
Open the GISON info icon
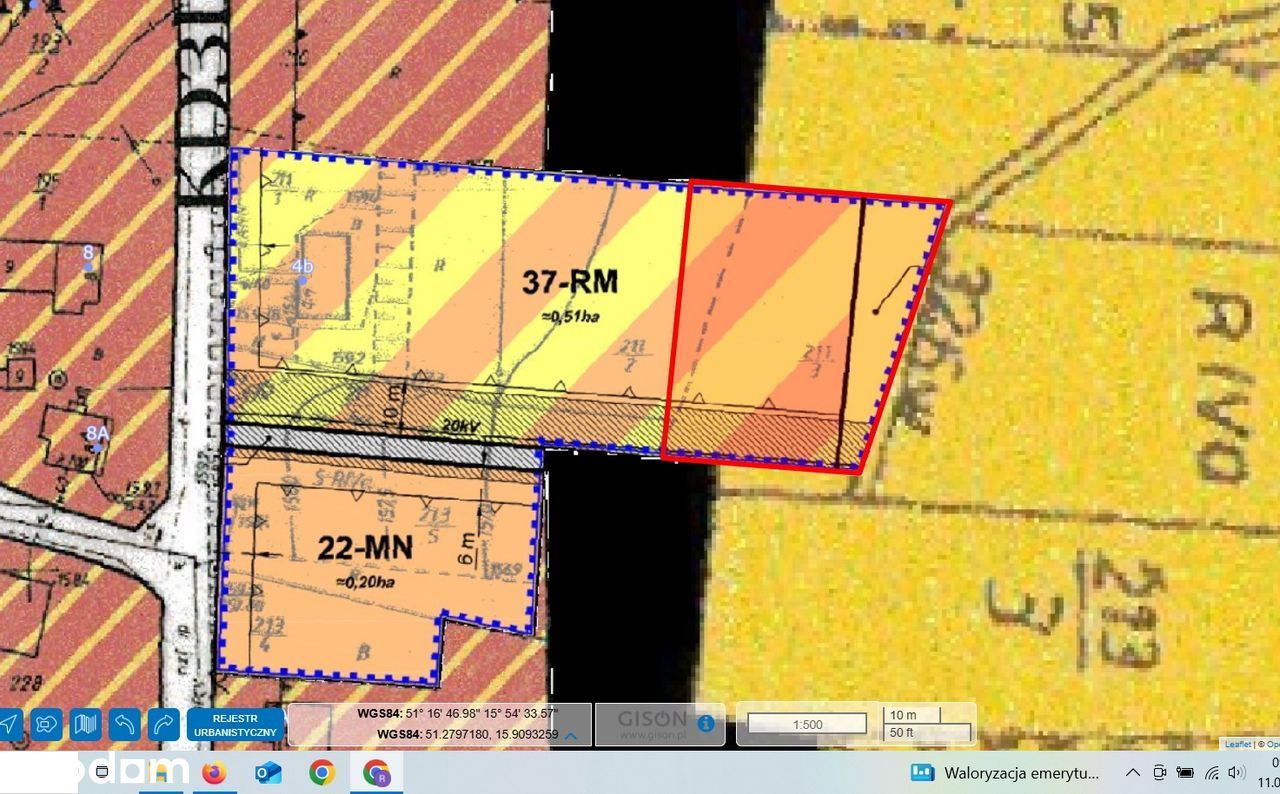tap(706, 723)
